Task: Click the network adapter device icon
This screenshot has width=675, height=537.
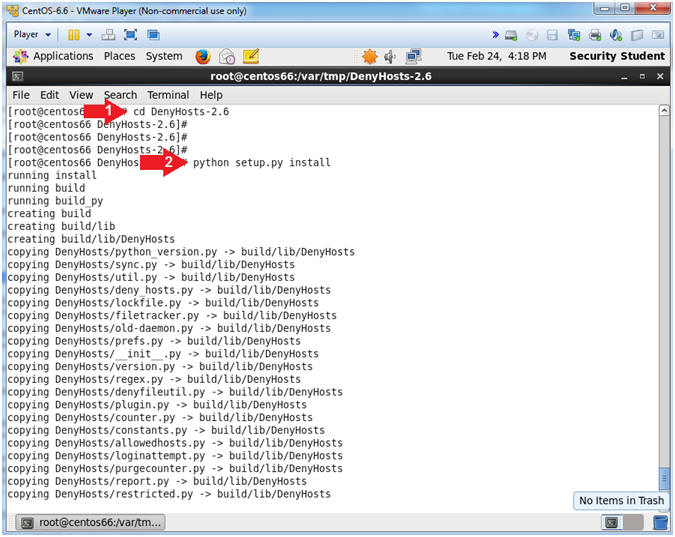Action: click(x=574, y=35)
